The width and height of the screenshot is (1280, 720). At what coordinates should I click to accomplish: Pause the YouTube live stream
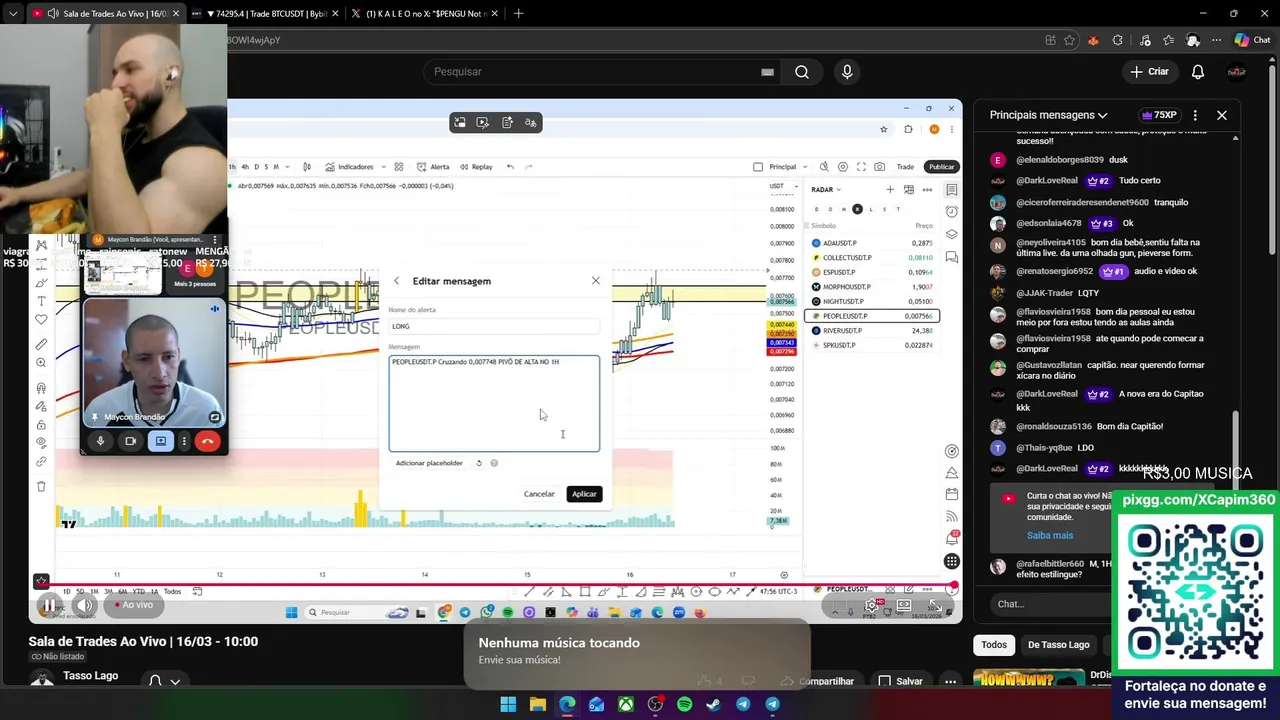48,605
